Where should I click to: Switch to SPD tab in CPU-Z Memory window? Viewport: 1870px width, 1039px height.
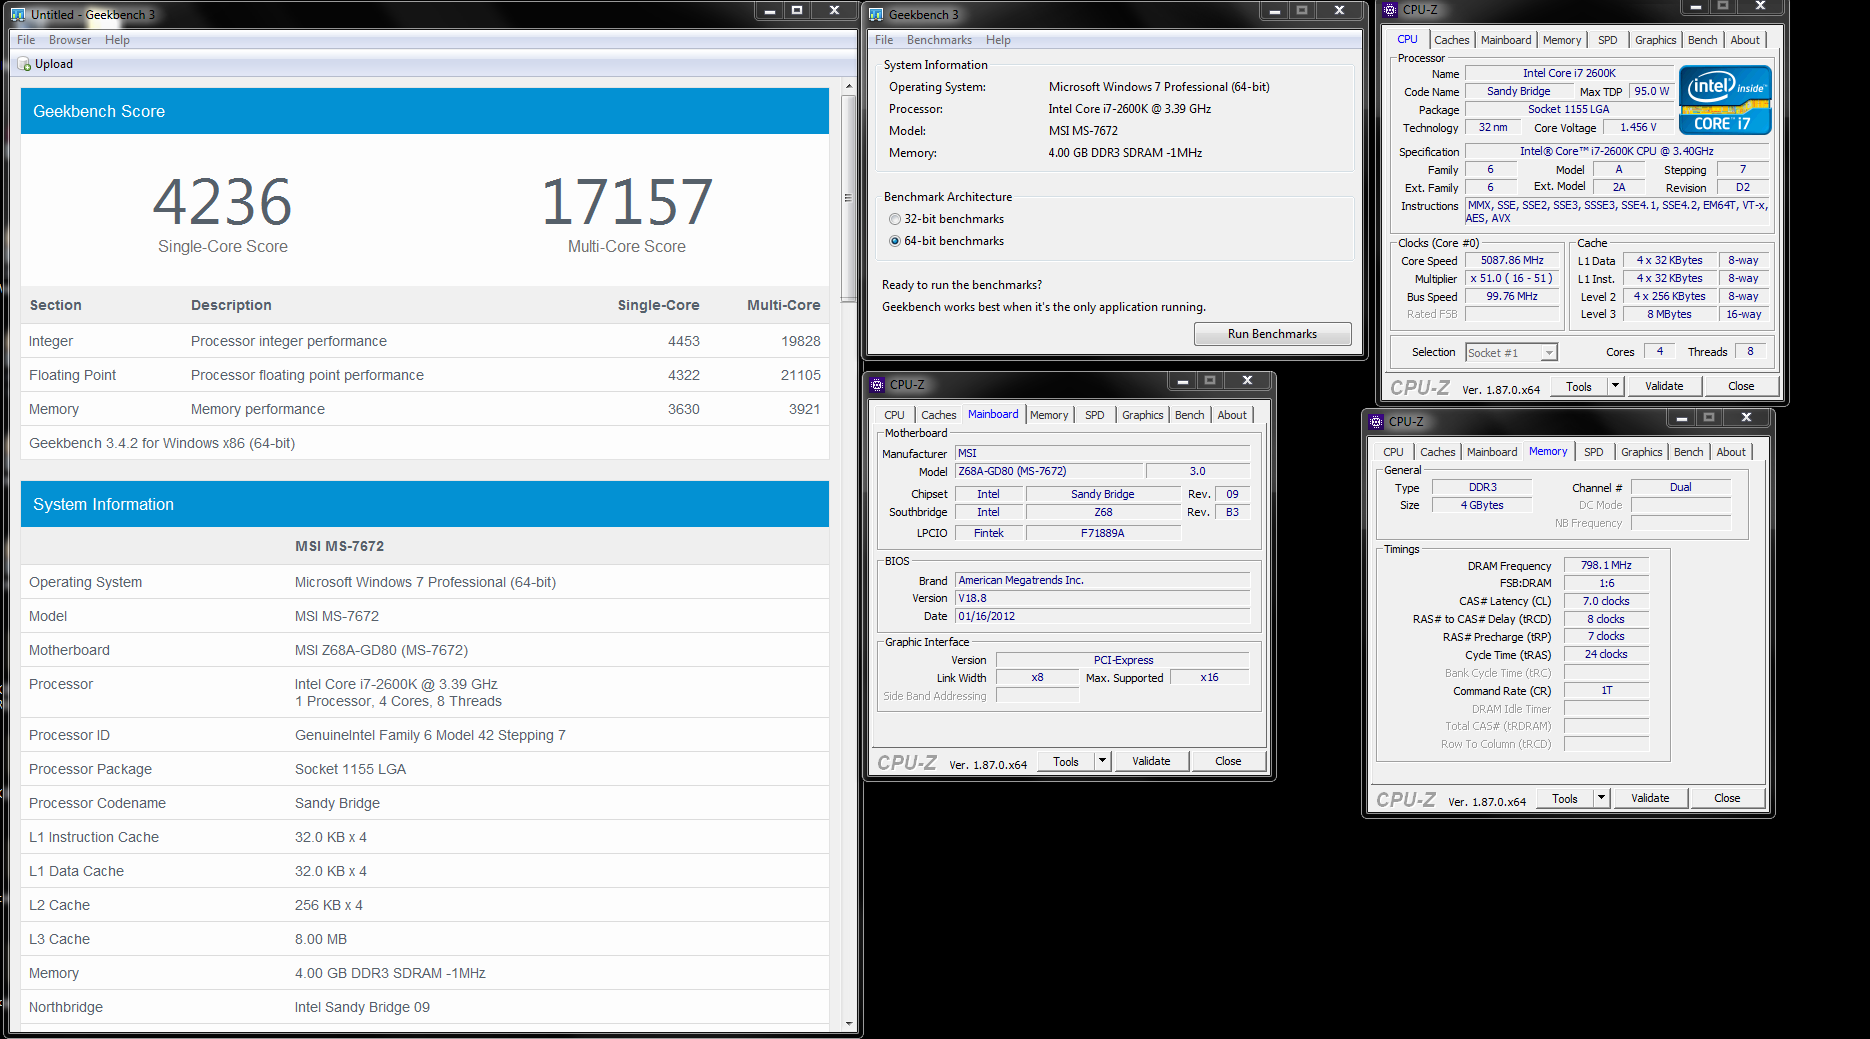click(x=1593, y=452)
